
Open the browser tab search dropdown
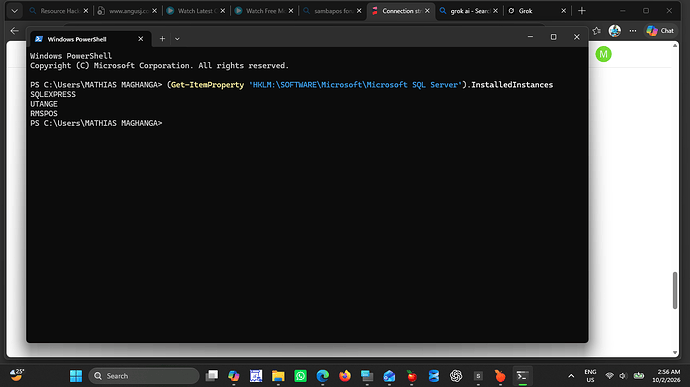click(15, 11)
